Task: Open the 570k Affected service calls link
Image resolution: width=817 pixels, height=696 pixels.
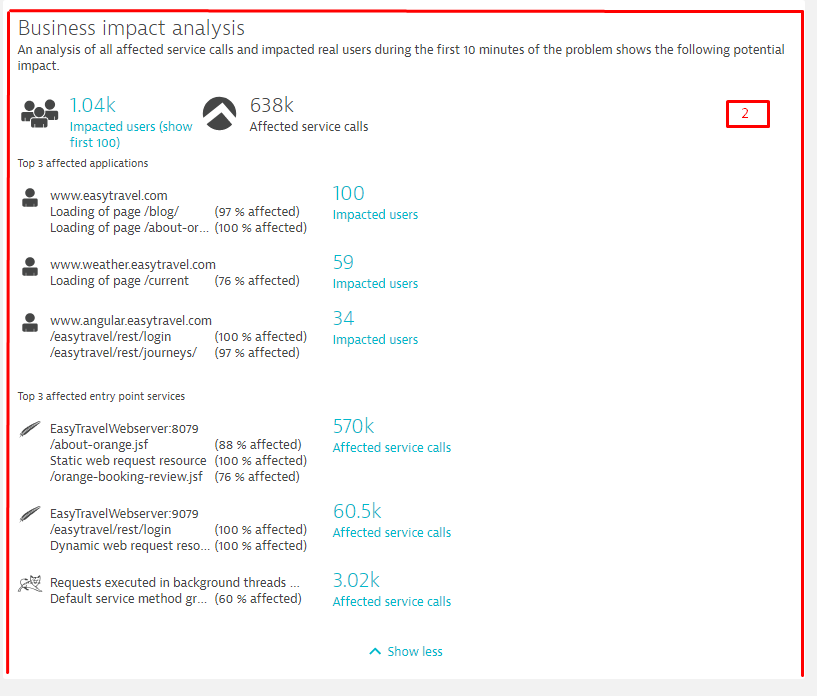Action: click(391, 447)
